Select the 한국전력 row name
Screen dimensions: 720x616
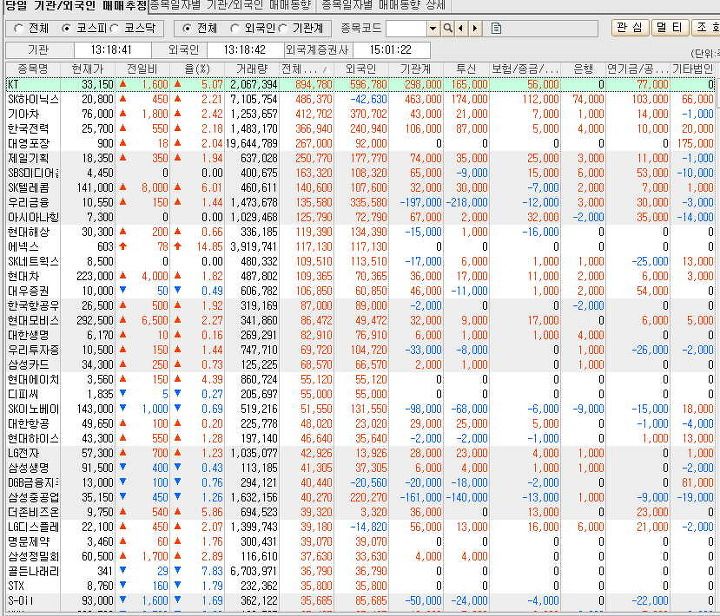pyautogui.click(x=28, y=129)
